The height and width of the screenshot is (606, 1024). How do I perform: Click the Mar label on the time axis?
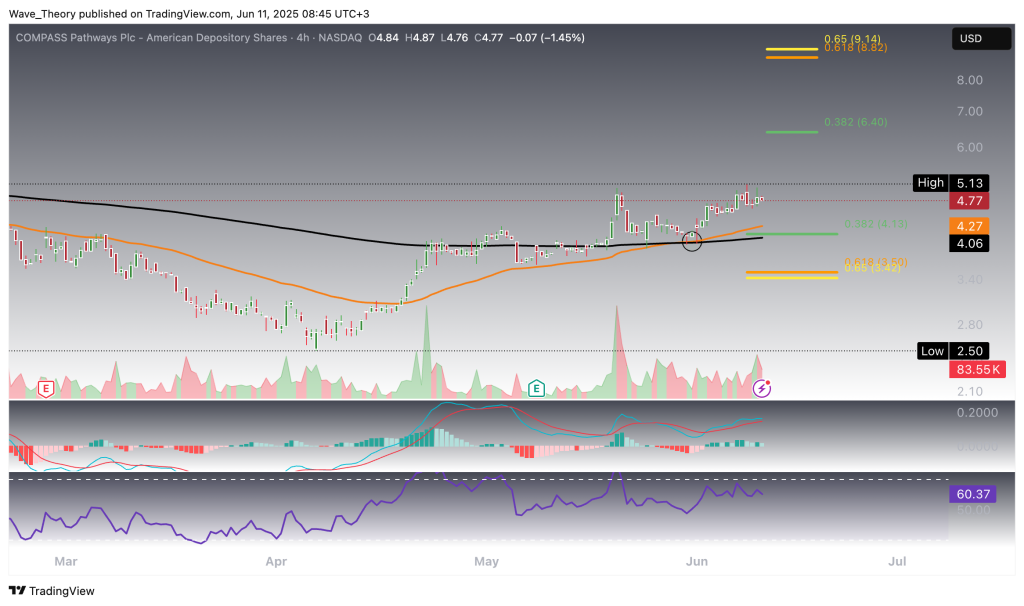[x=66, y=562]
